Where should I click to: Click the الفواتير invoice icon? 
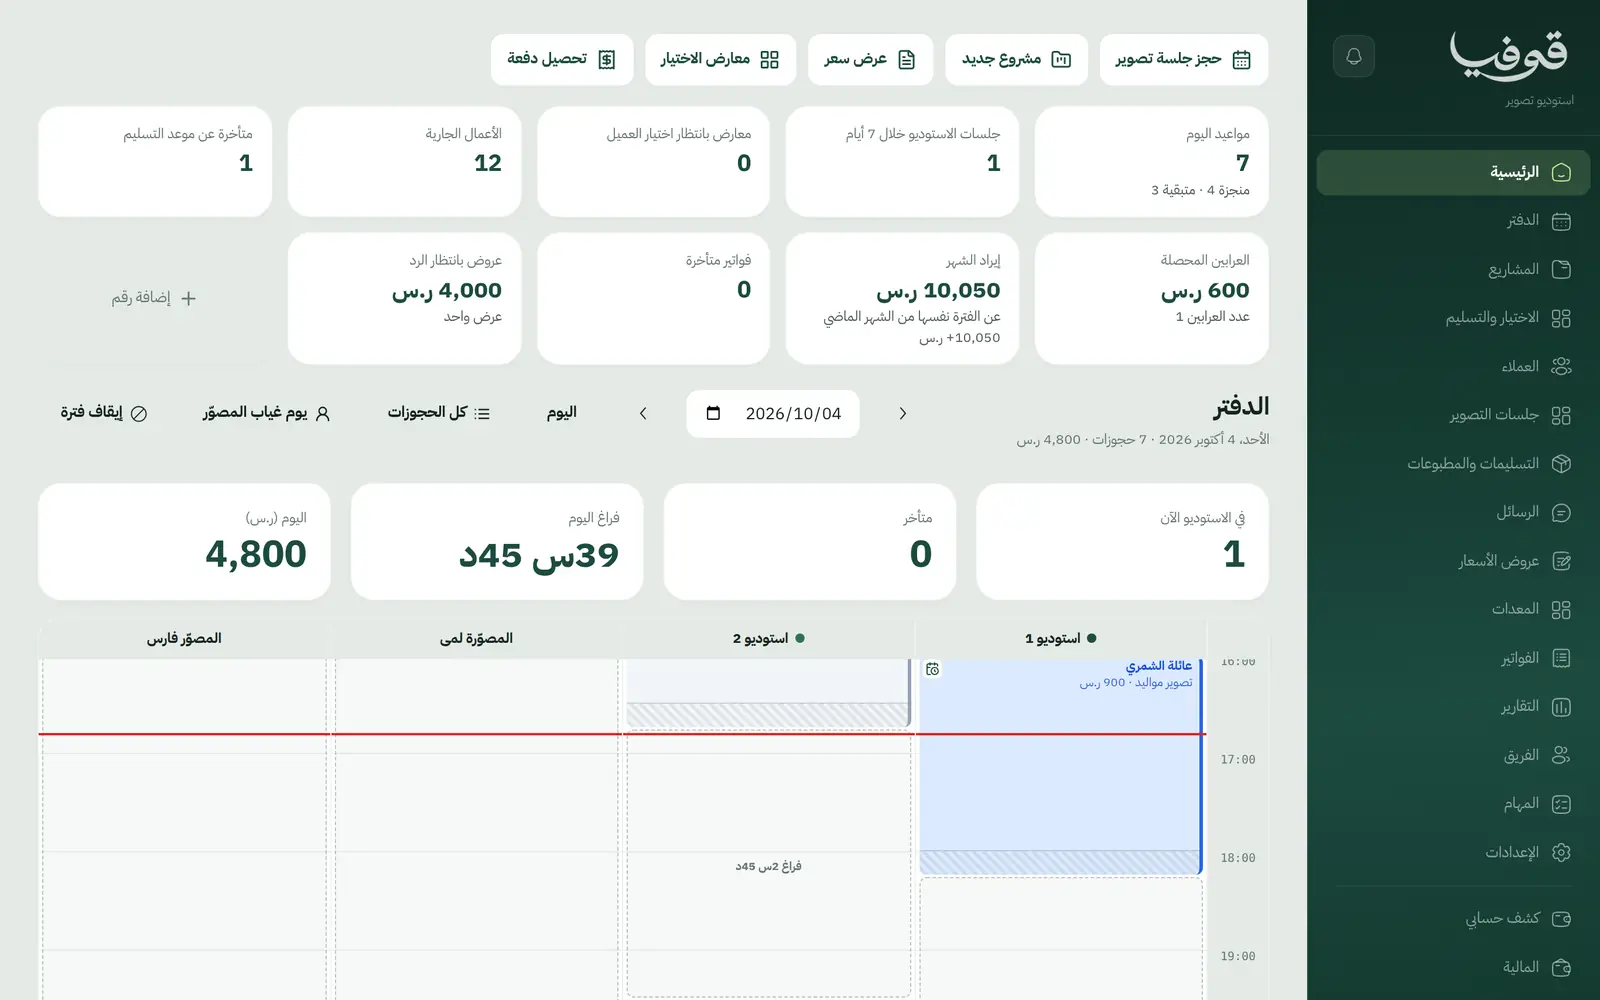point(1561,658)
